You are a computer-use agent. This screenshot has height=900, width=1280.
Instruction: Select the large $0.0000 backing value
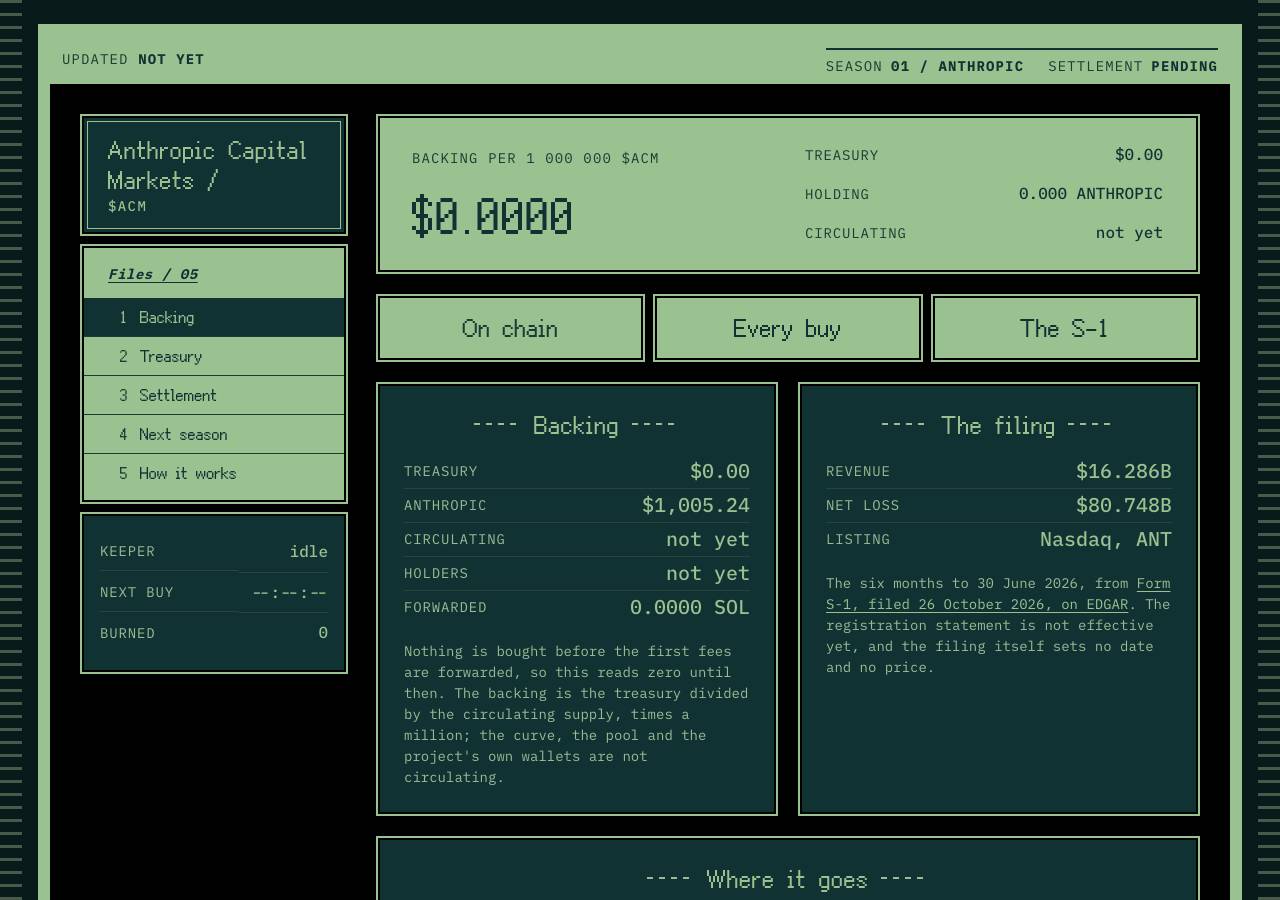coord(491,216)
